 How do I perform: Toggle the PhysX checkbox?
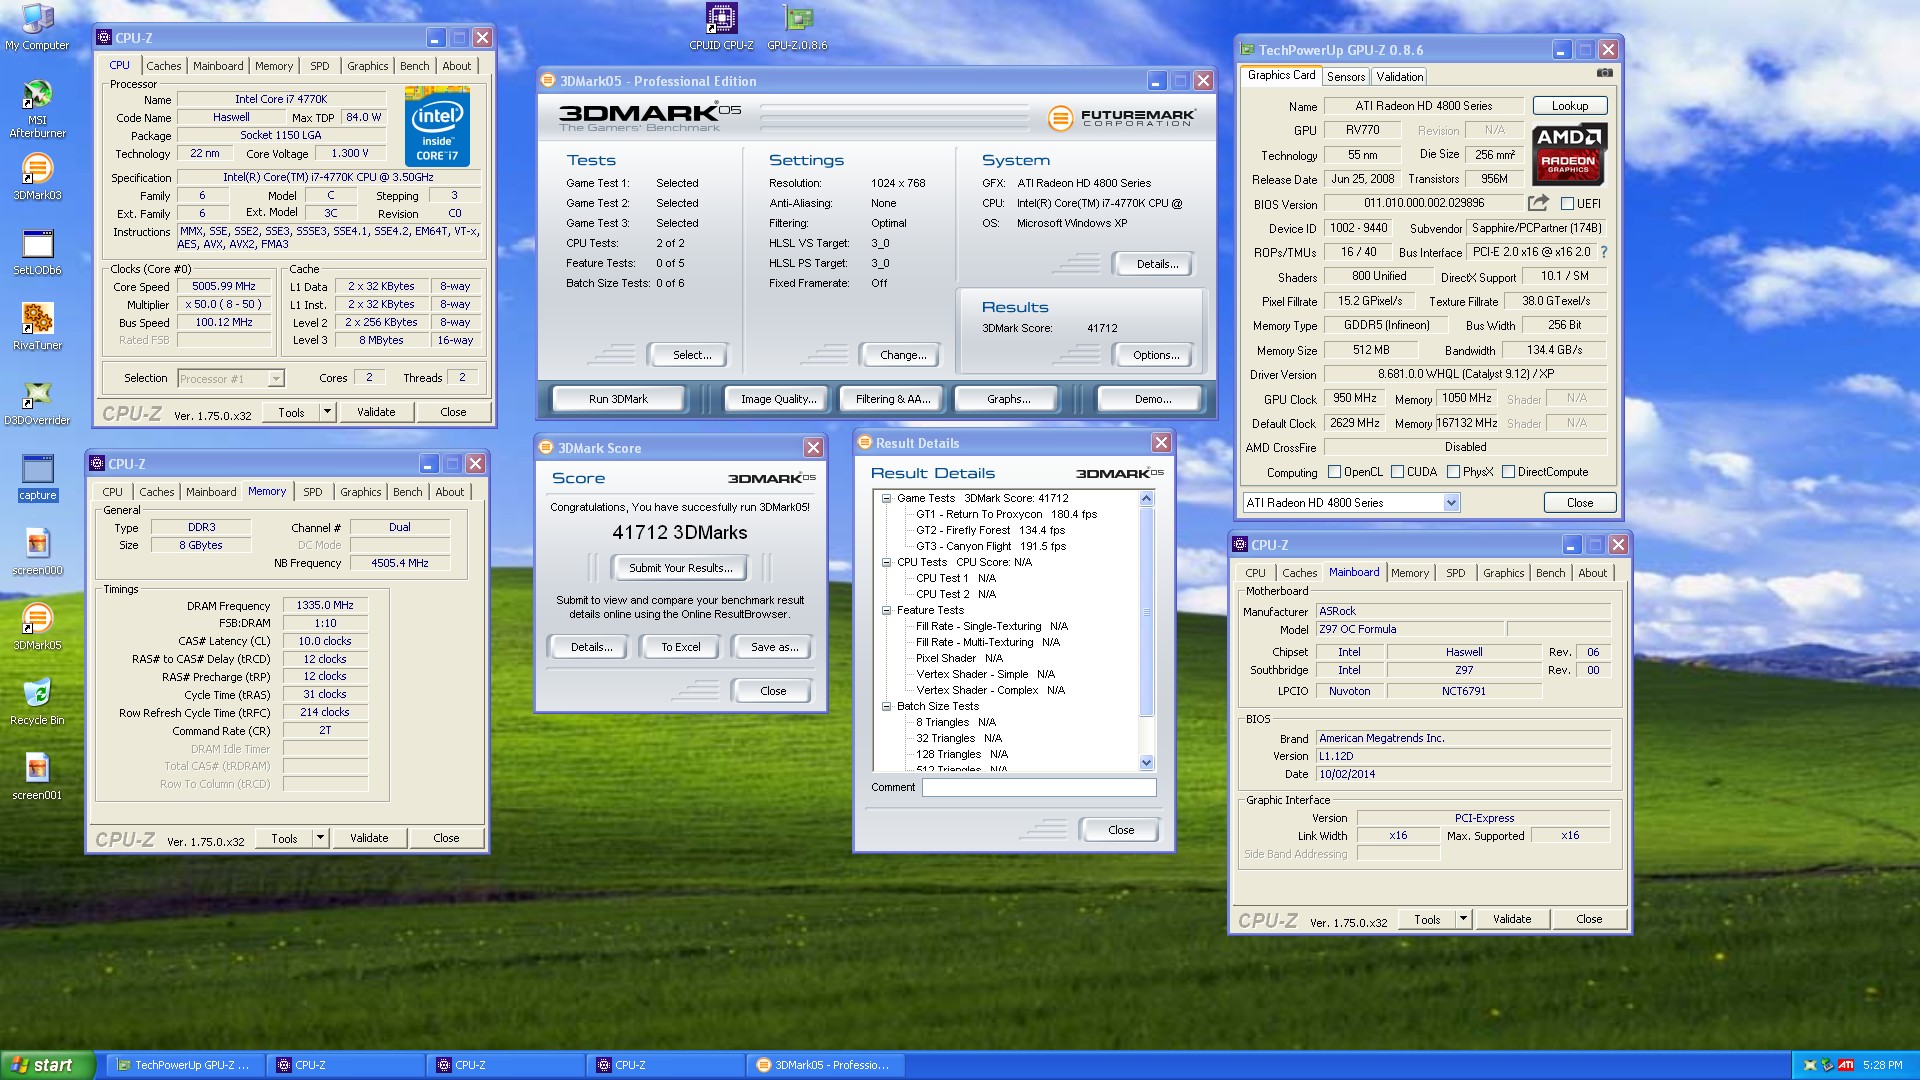click(1453, 472)
